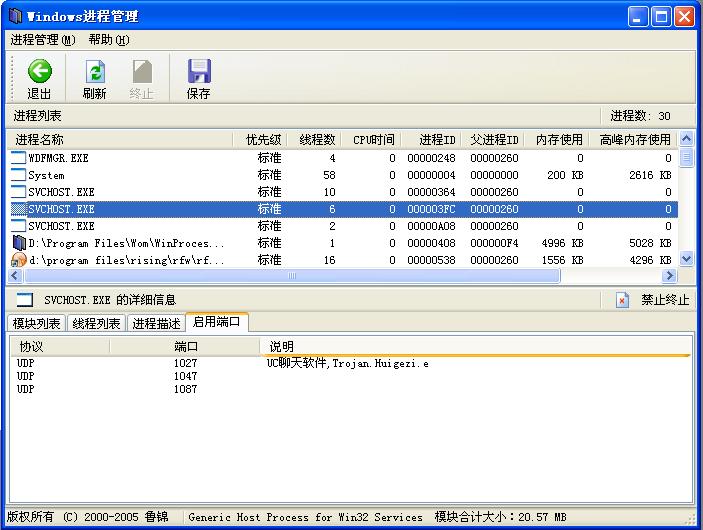This screenshot has height=530, width=703.
Task: Select the highlighted SVCHOST.EXE with ID 000003FC
Action: point(343,209)
